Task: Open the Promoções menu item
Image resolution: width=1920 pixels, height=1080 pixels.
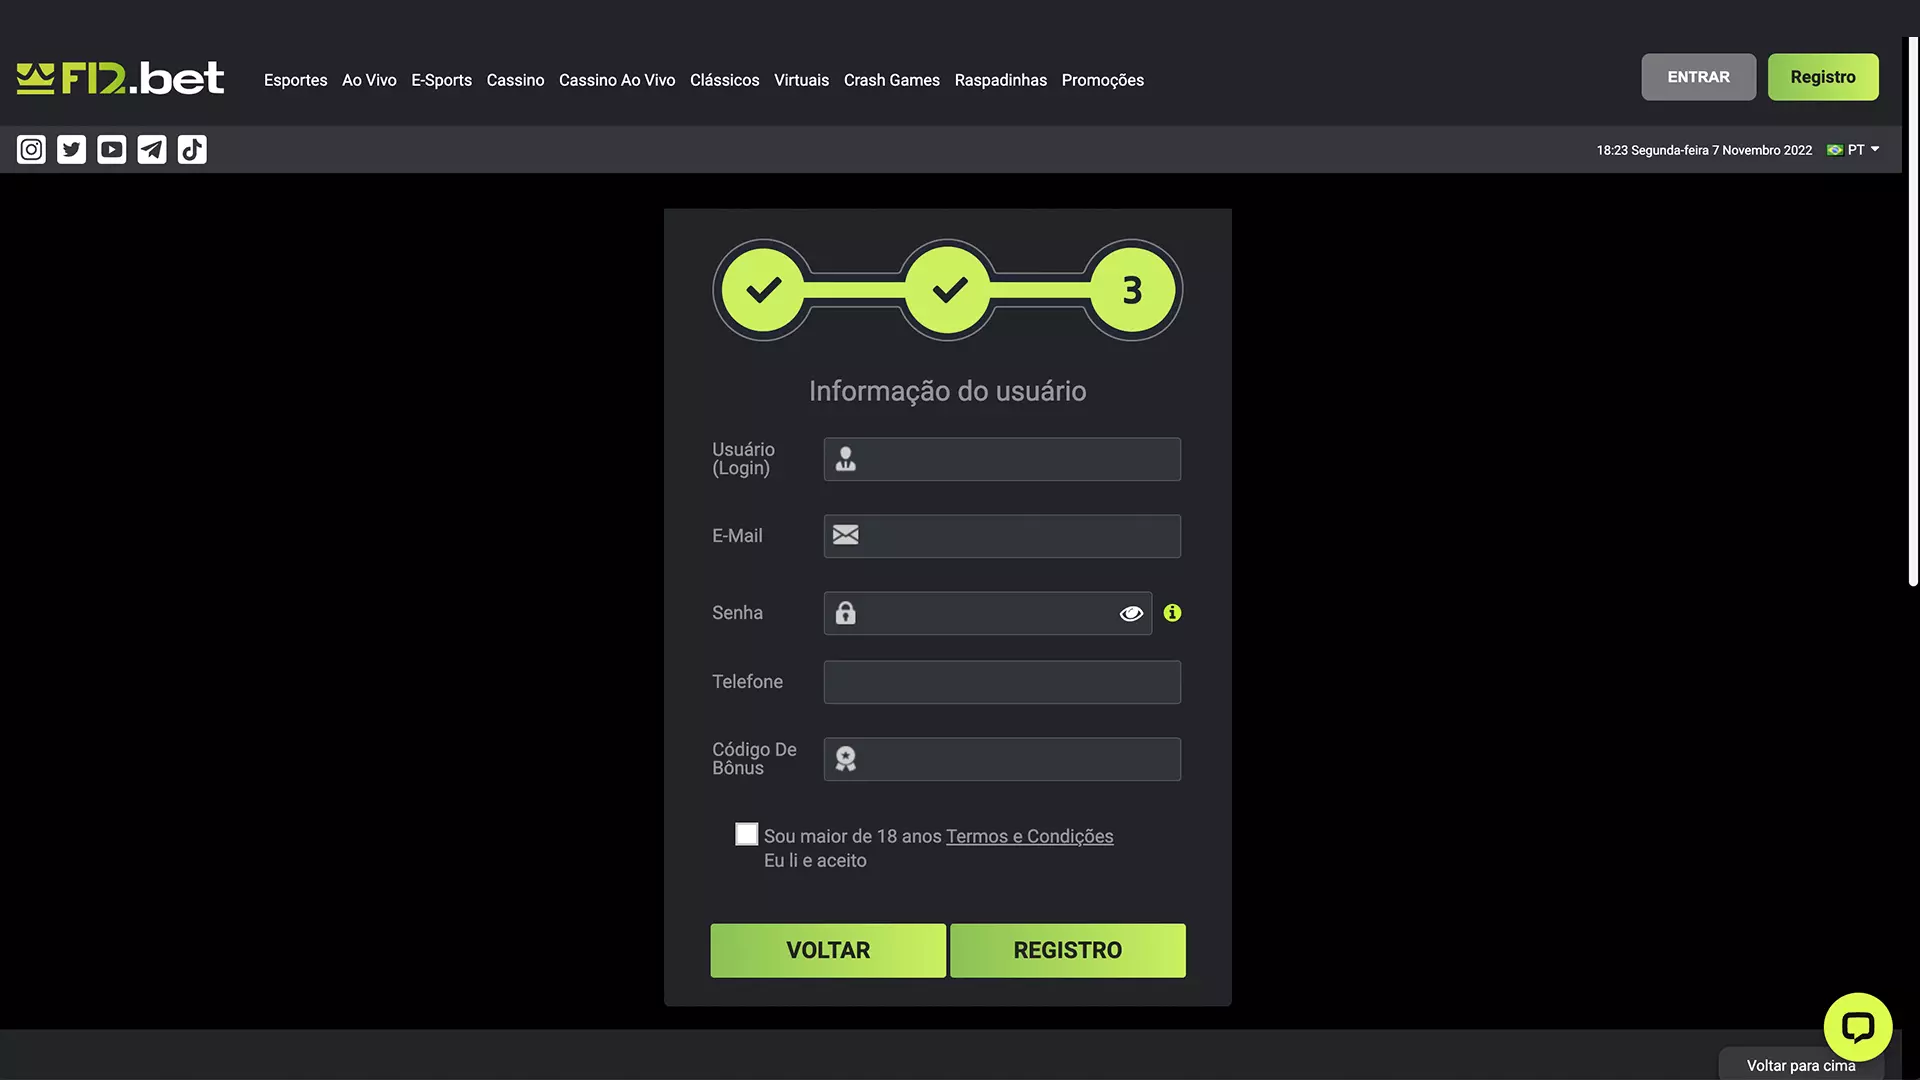Action: click(x=1102, y=79)
